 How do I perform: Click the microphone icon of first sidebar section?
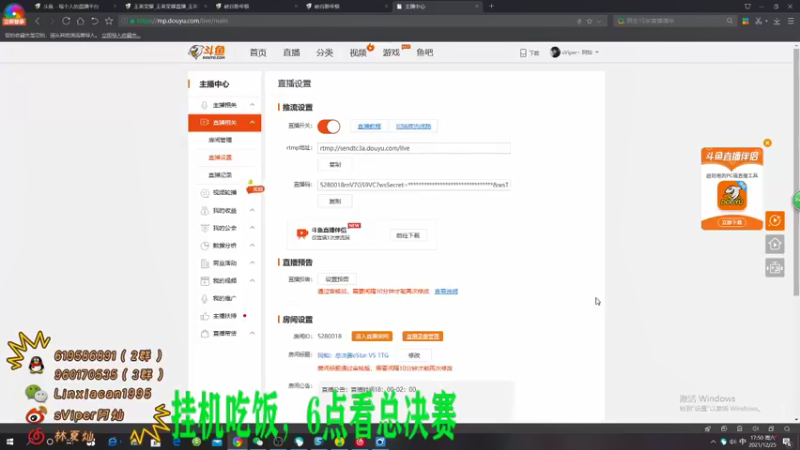[204, 105]
